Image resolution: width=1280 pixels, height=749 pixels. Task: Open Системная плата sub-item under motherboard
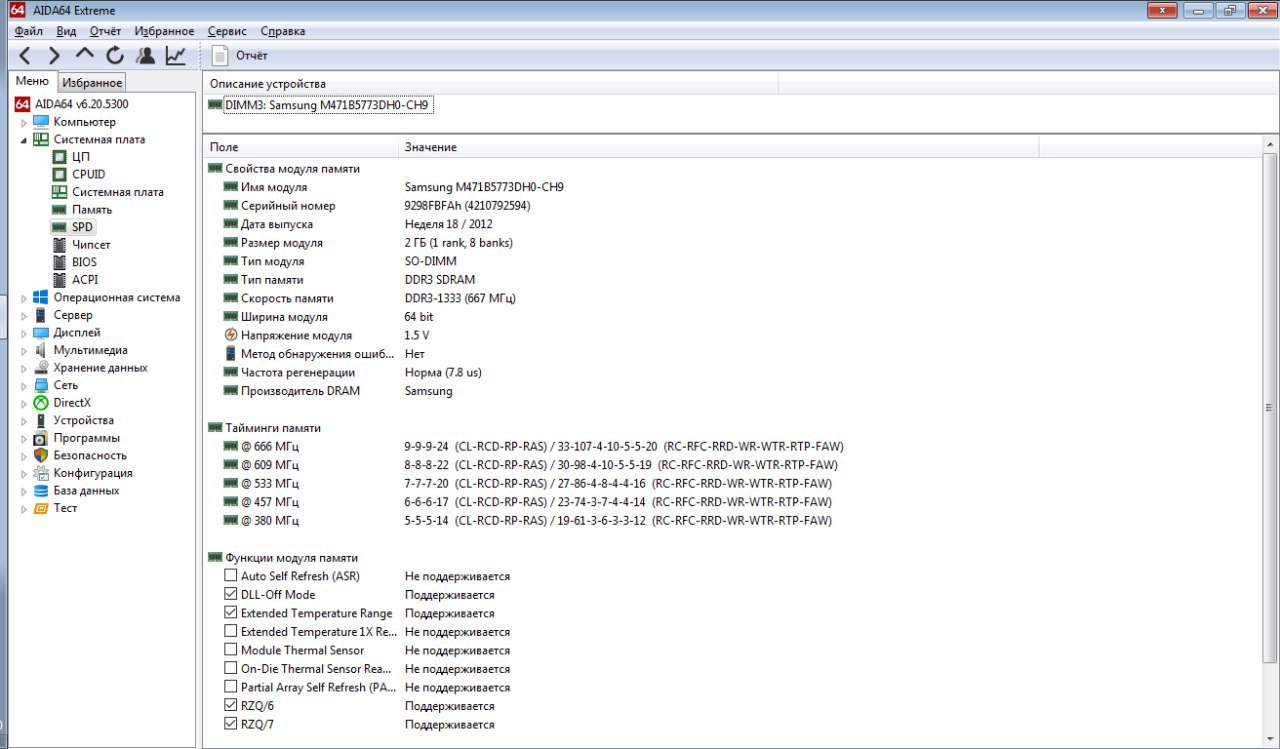(x=118, y=192)
